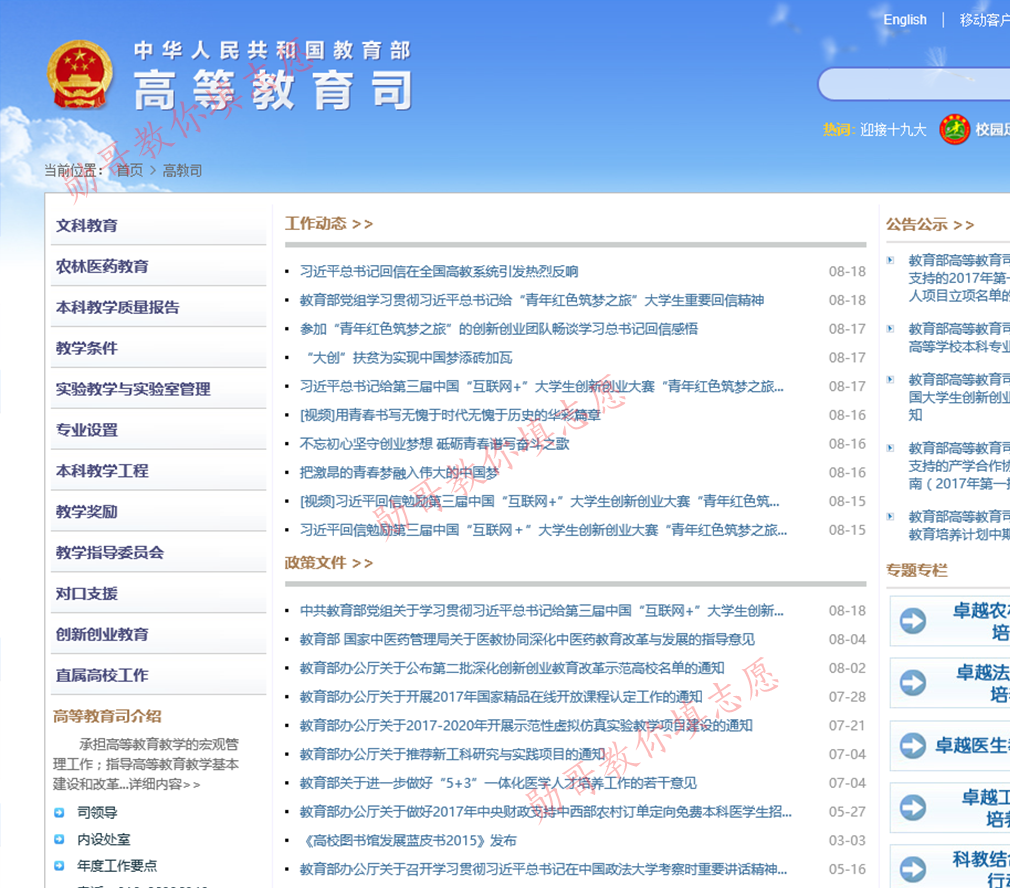Image resolution: width=1010 pixels, height=888 pixels.
Task: Select 对口支援 in the sidebar
Action: [x=87, y=594]
